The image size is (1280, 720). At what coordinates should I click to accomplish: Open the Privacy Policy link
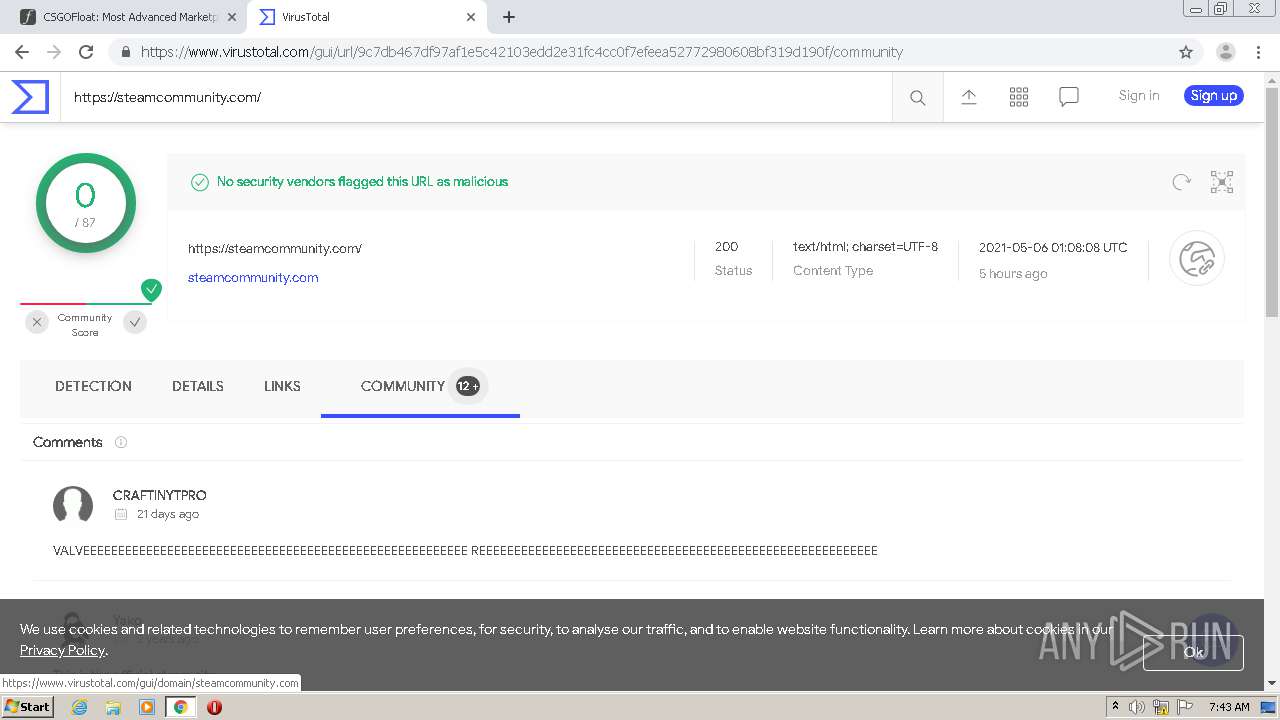[x=62, y=650]
